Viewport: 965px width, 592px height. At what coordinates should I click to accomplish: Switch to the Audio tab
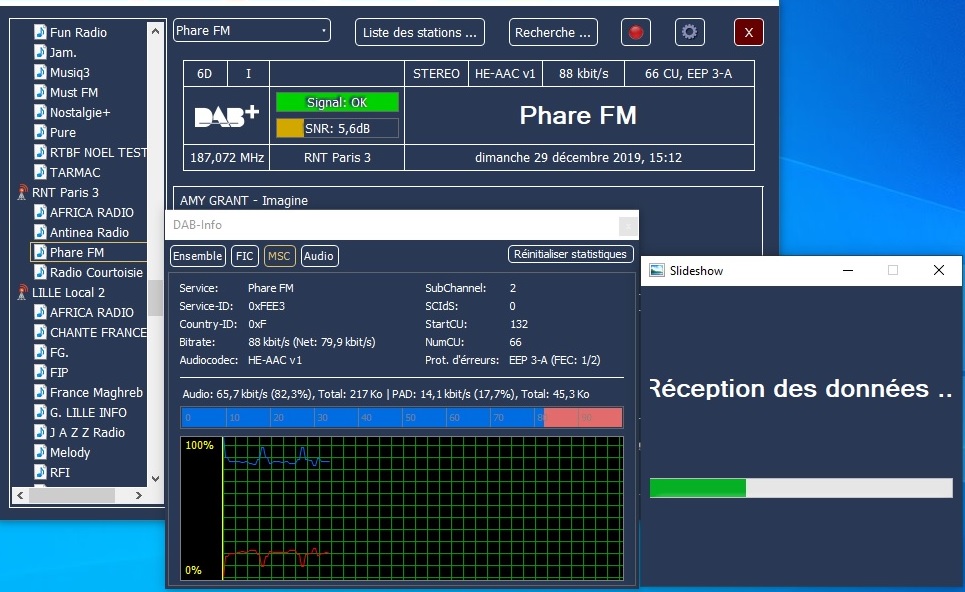[319, 256]
